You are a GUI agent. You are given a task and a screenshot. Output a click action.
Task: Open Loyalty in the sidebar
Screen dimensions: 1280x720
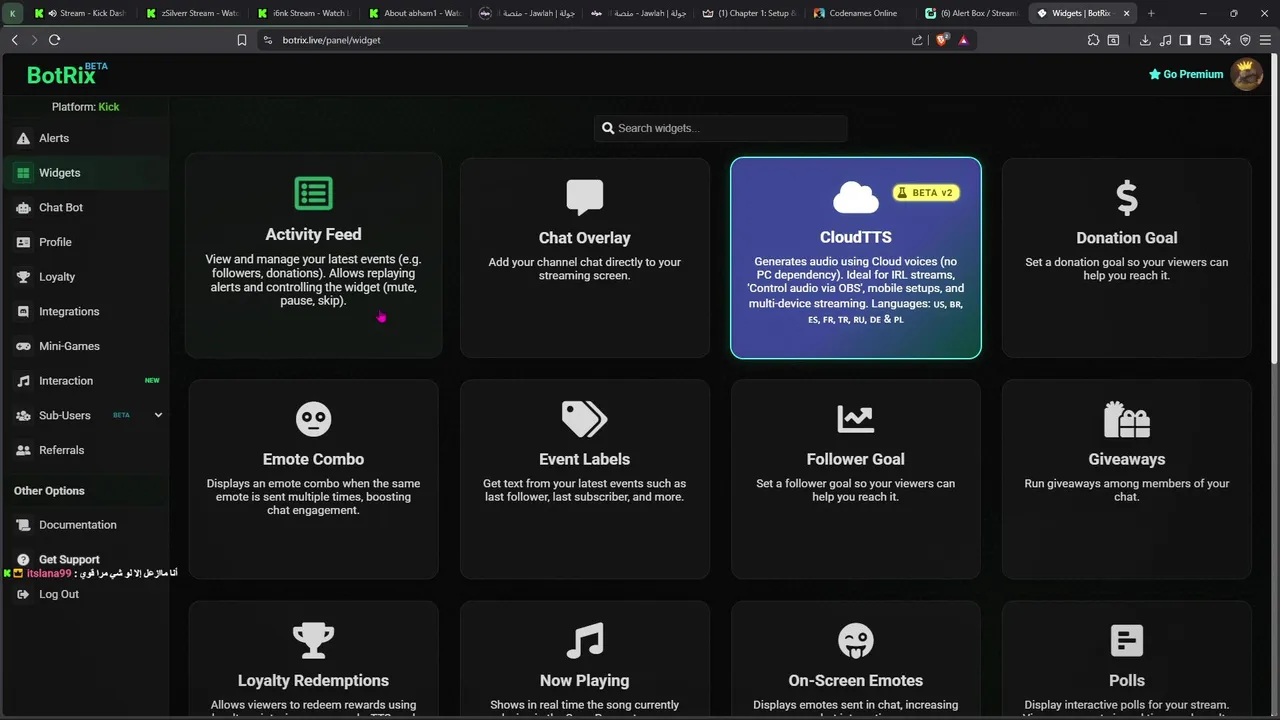[x=84, y=277]
